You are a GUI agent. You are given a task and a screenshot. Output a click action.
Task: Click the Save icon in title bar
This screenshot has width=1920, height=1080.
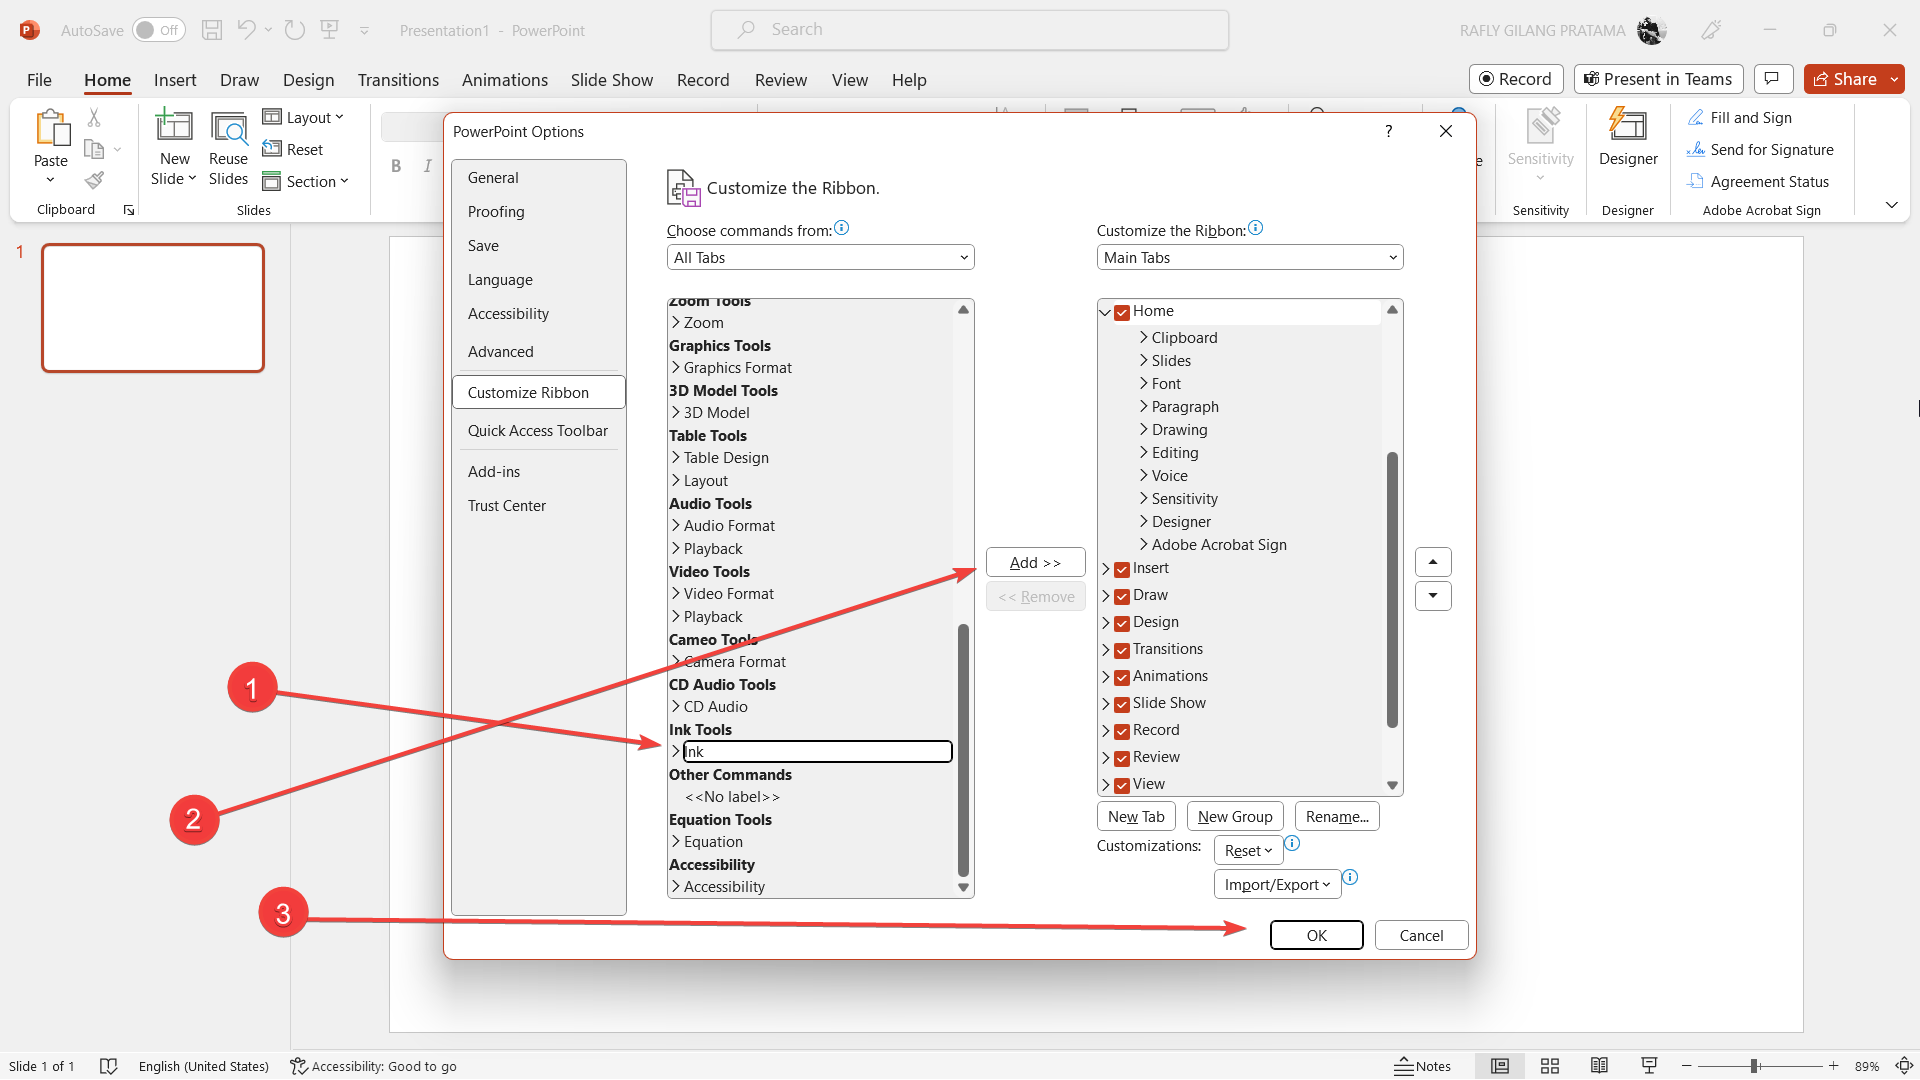212,30
